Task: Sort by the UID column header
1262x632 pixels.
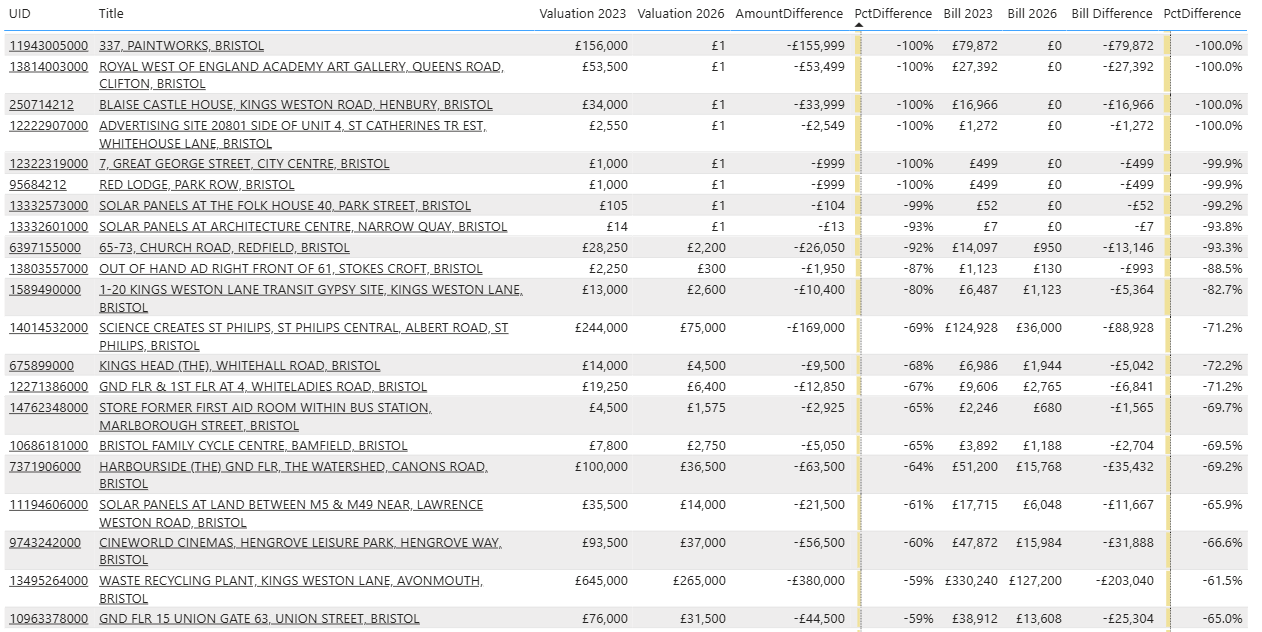Action: point(20,14)
